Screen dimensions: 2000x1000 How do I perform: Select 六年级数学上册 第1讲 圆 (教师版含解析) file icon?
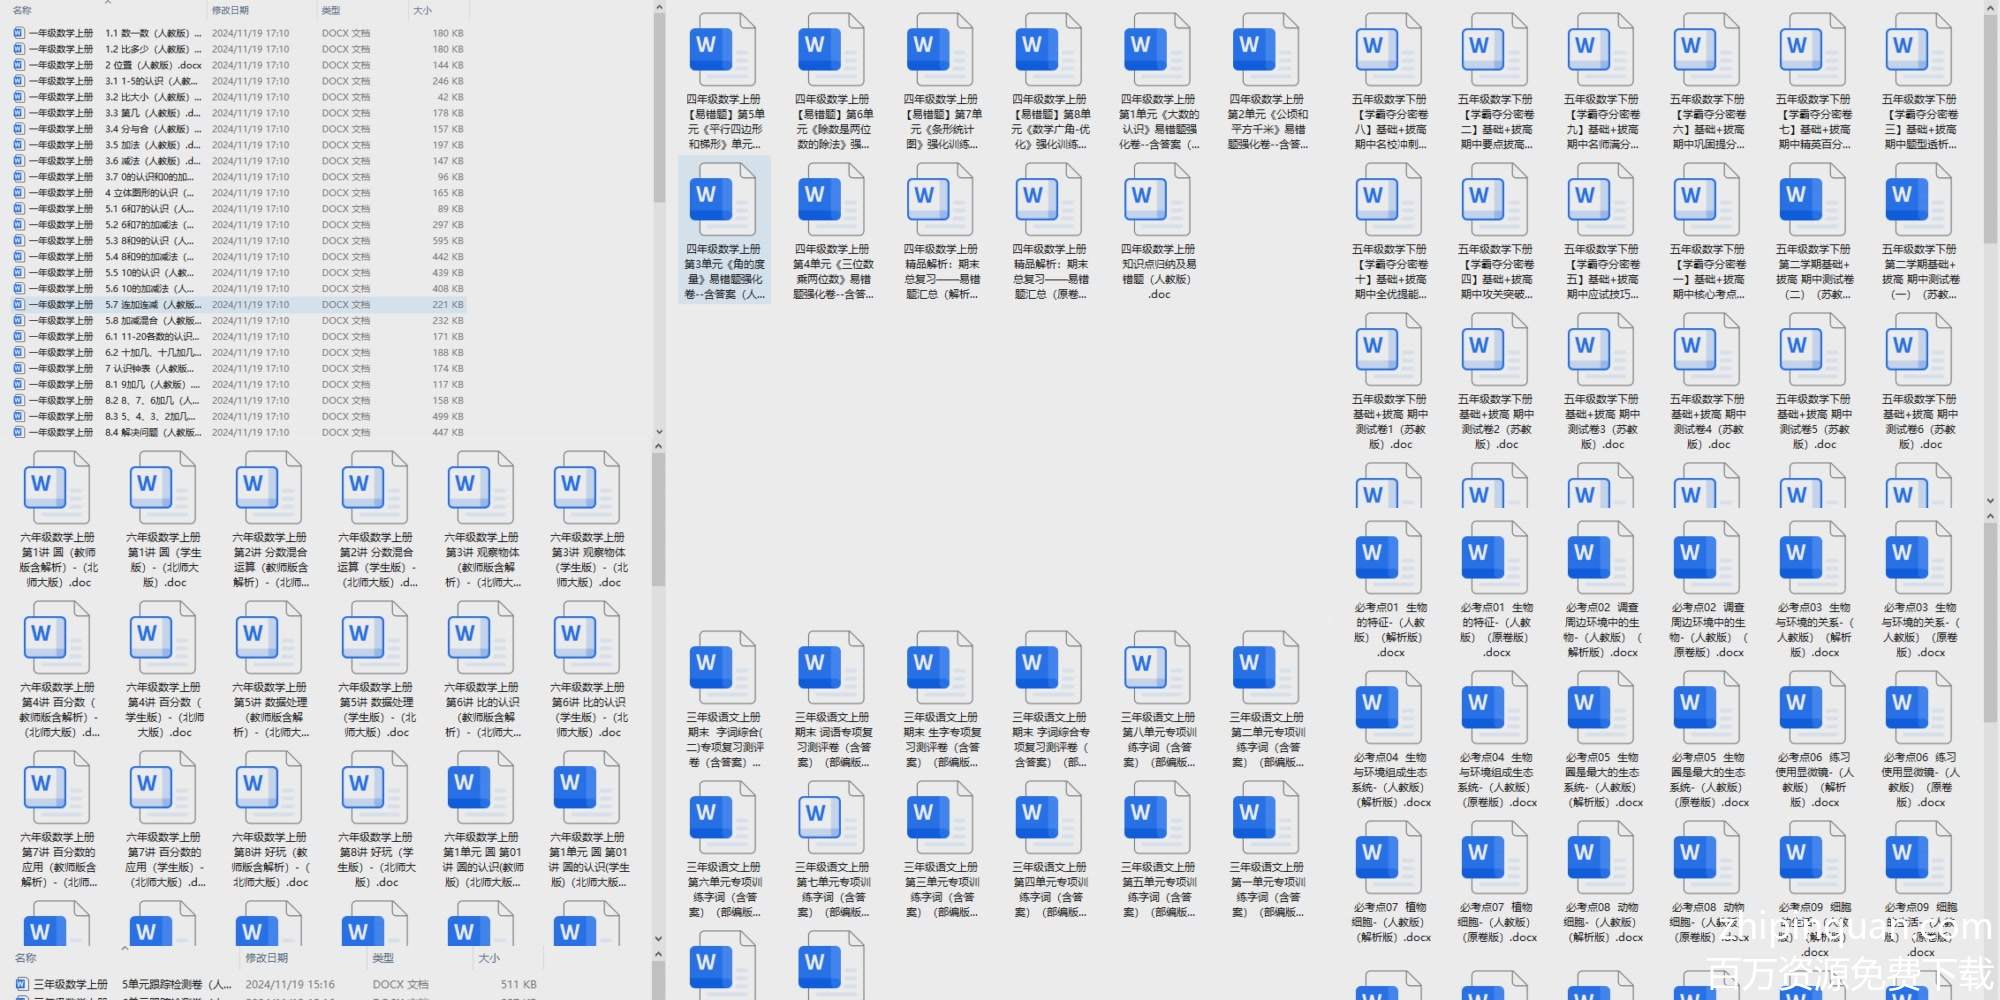click(57, 487)
